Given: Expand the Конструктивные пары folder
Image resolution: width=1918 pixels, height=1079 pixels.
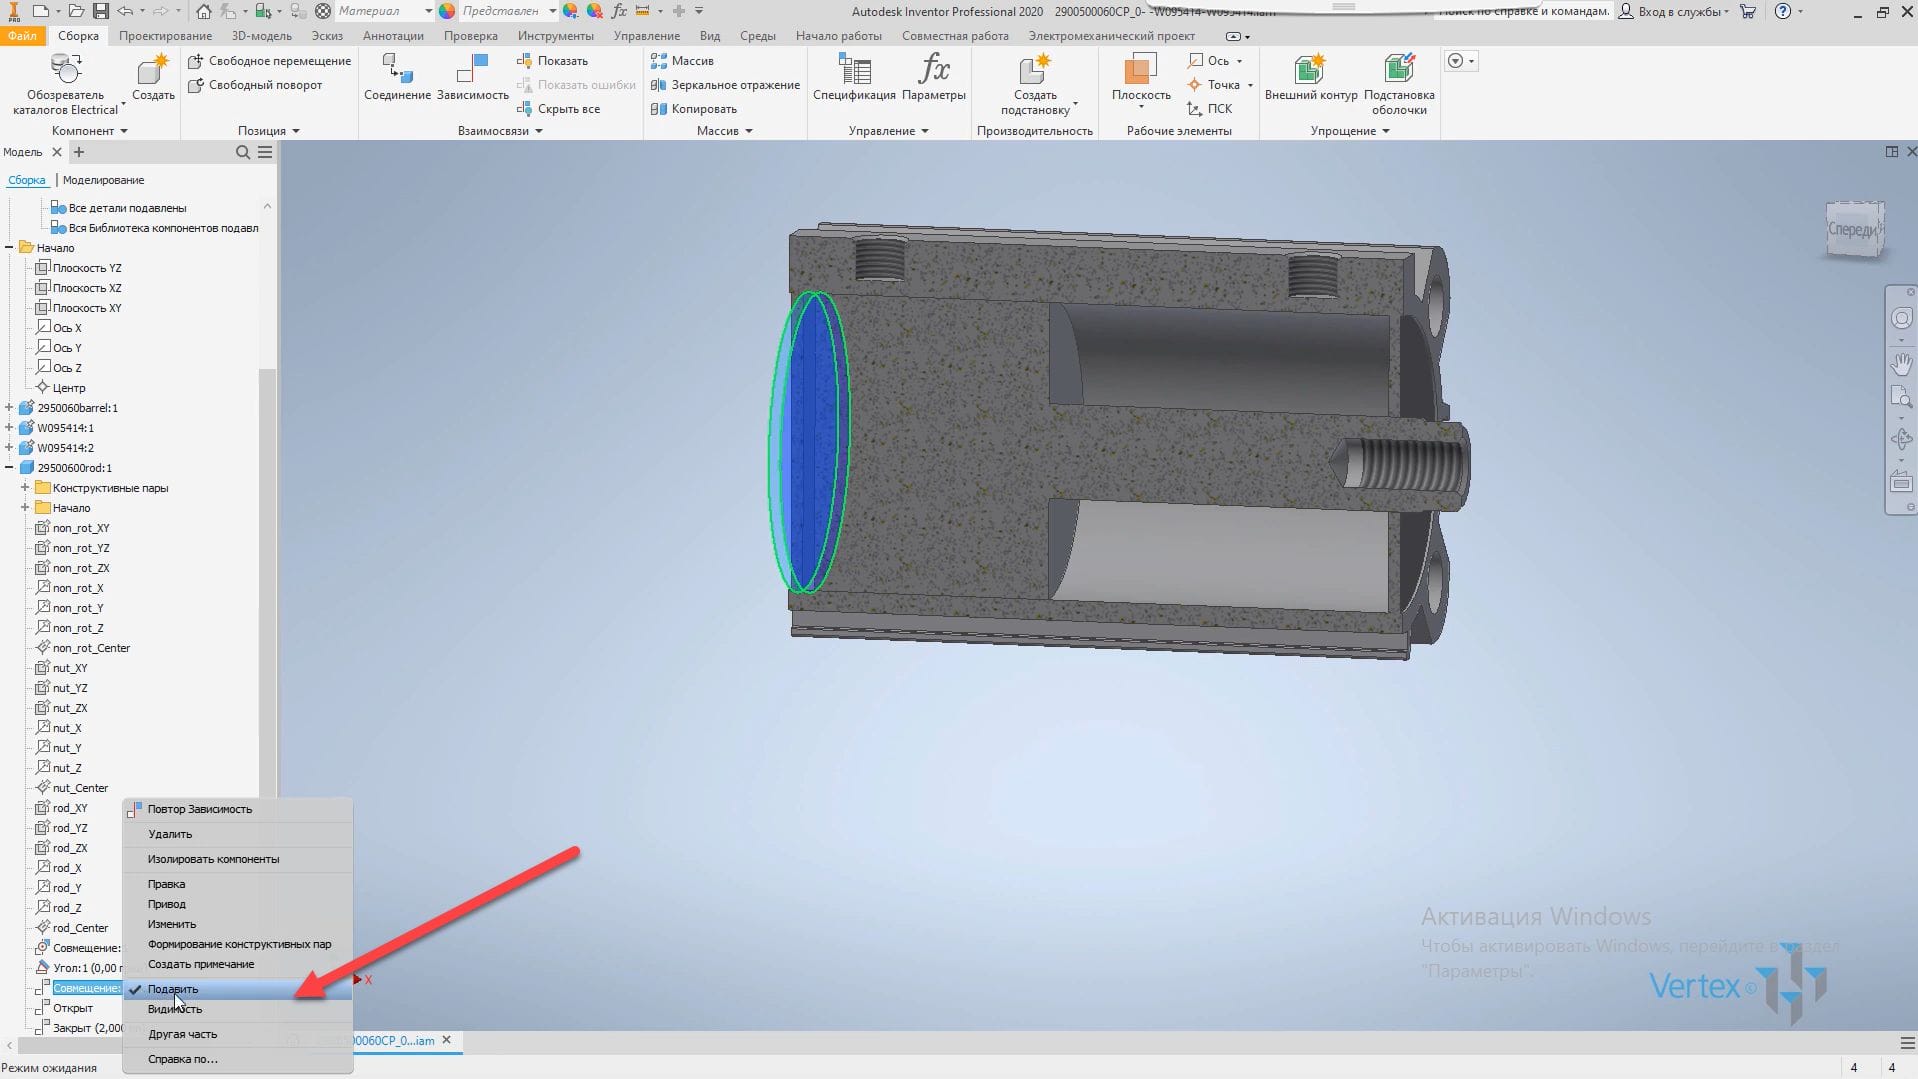Looking at the screenshot, I should click(x=25, y=488).
